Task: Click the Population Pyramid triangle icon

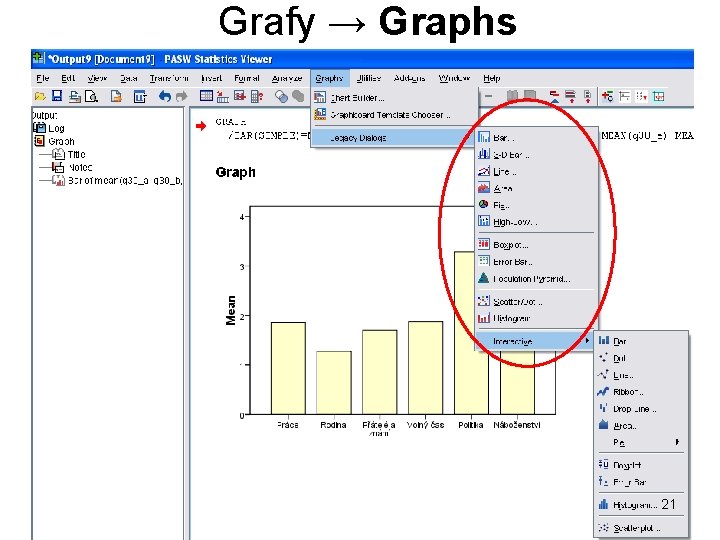Action: (484, 278)
